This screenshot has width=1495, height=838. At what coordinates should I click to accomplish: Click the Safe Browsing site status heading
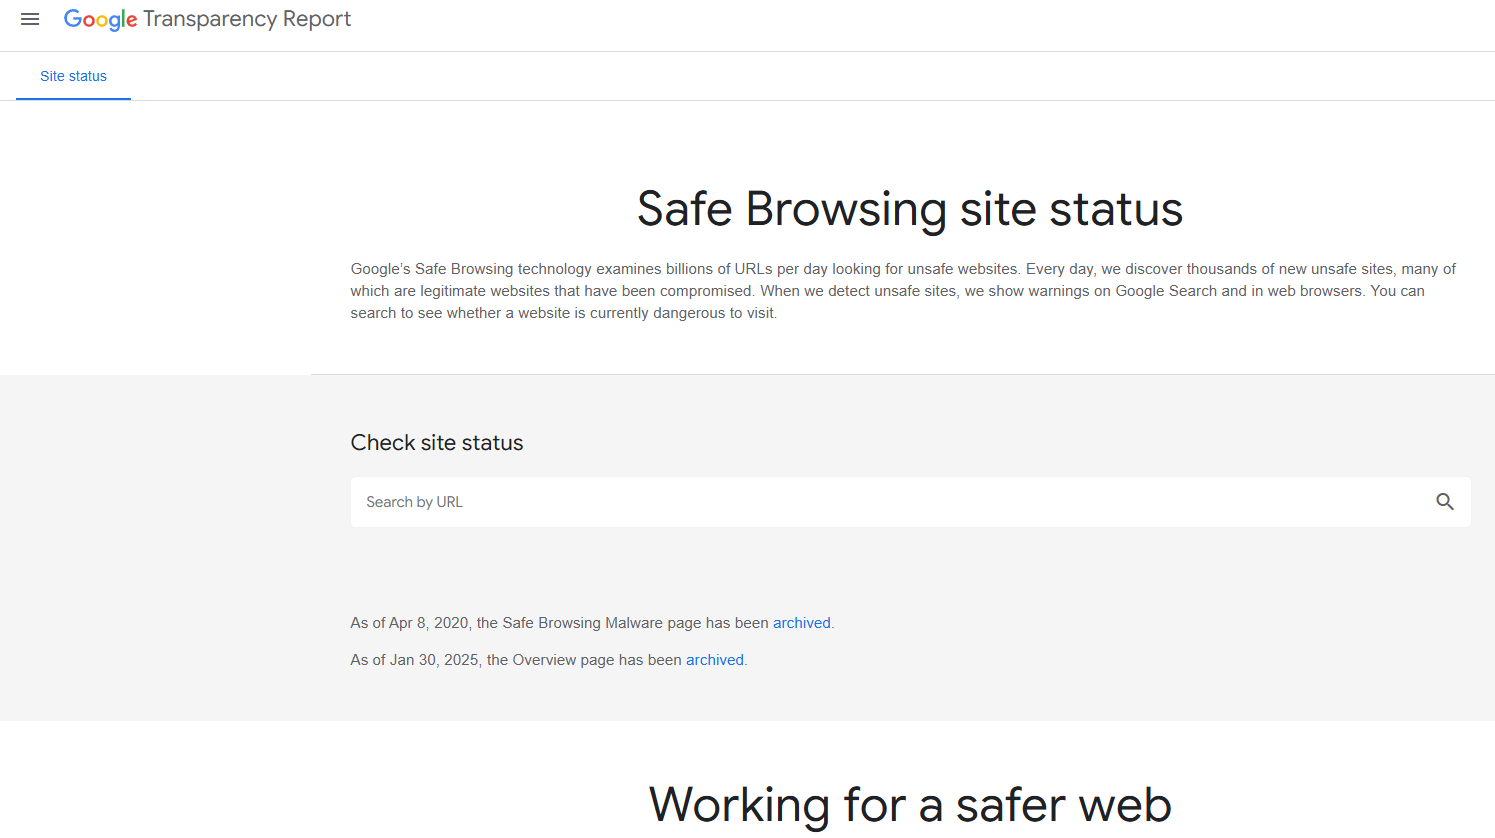(x=909, y=209)
